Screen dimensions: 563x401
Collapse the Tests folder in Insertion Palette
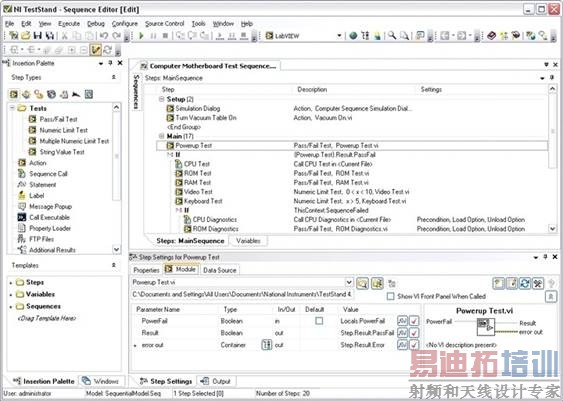click(12, 108)
